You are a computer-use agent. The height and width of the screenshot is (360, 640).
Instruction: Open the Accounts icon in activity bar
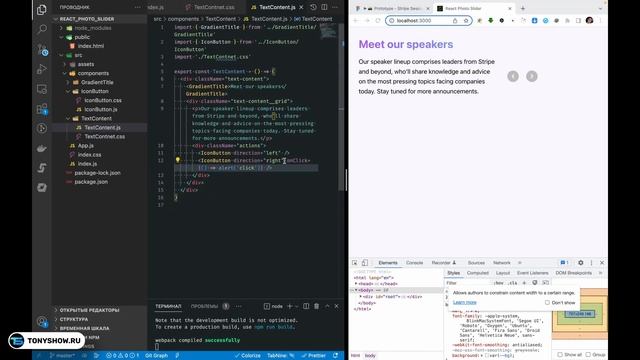(42, 322)
